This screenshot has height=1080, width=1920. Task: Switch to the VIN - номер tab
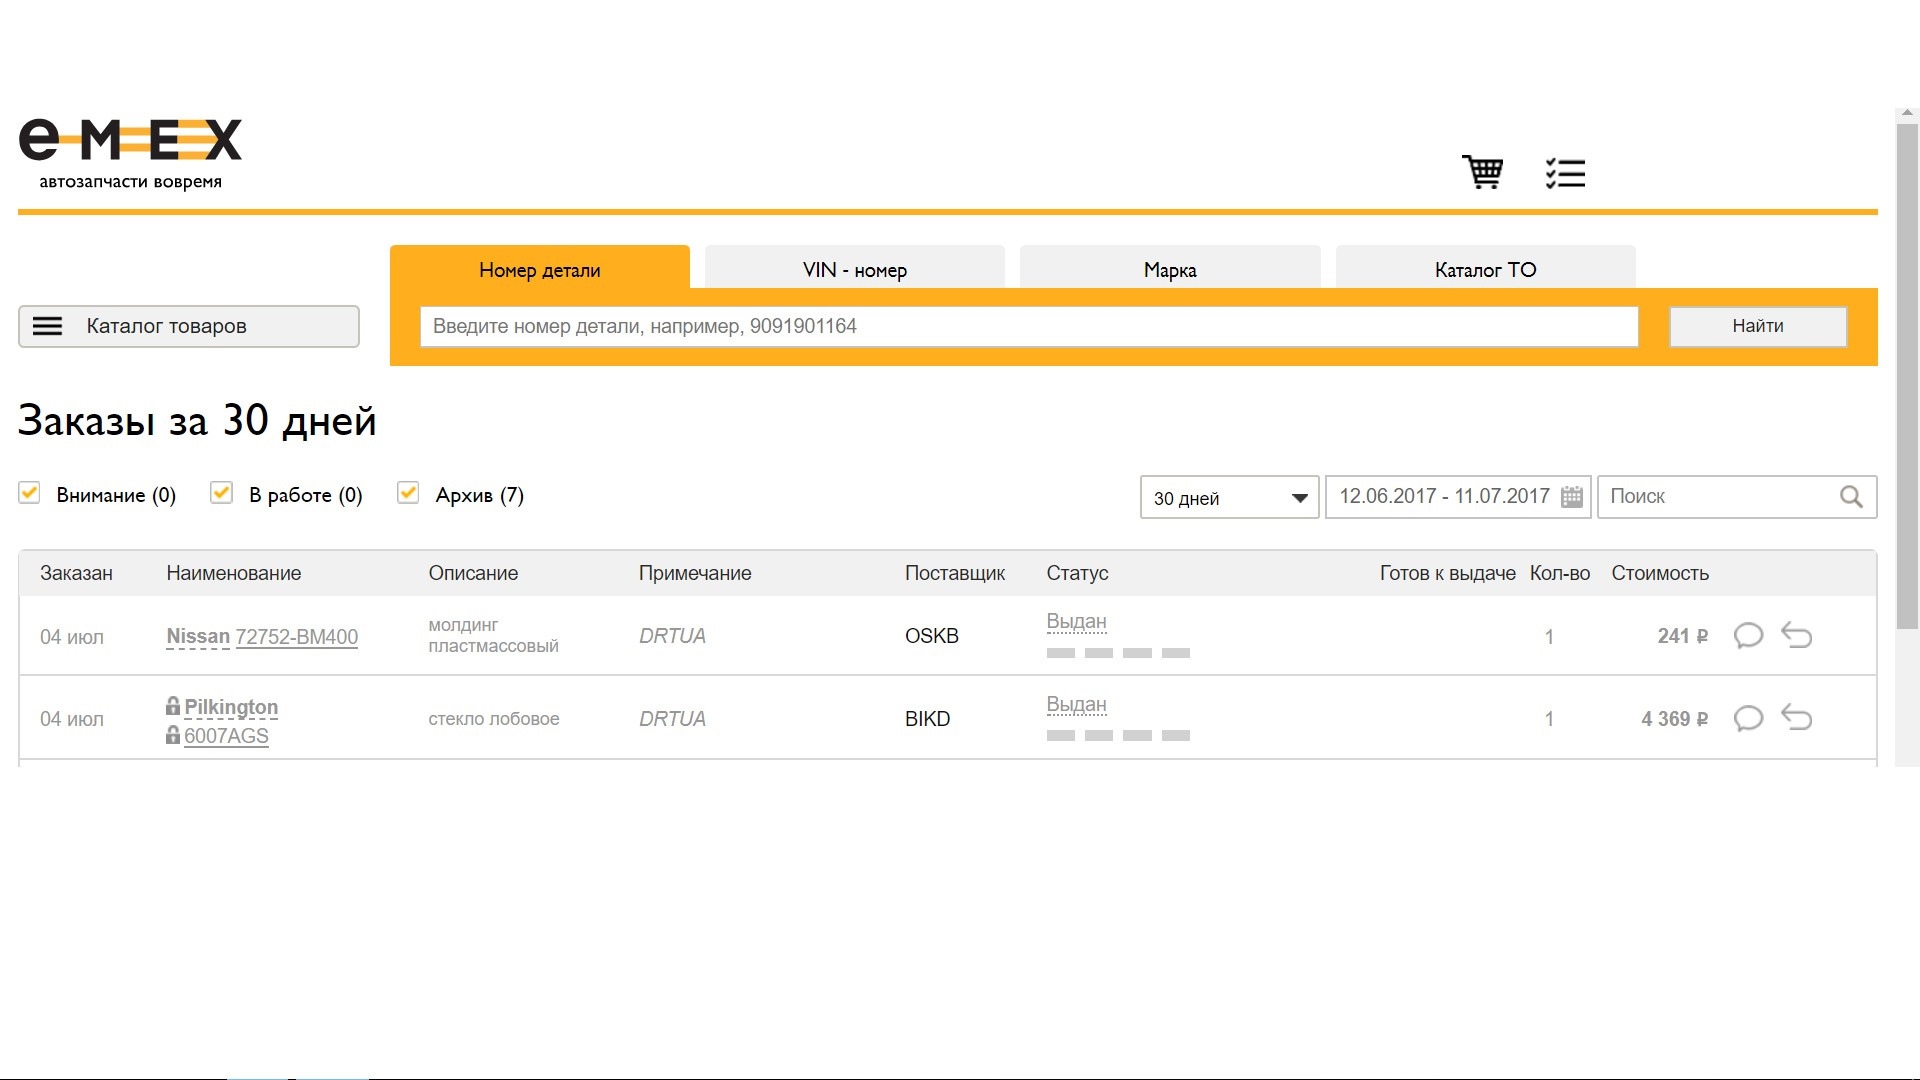point(854,269)
